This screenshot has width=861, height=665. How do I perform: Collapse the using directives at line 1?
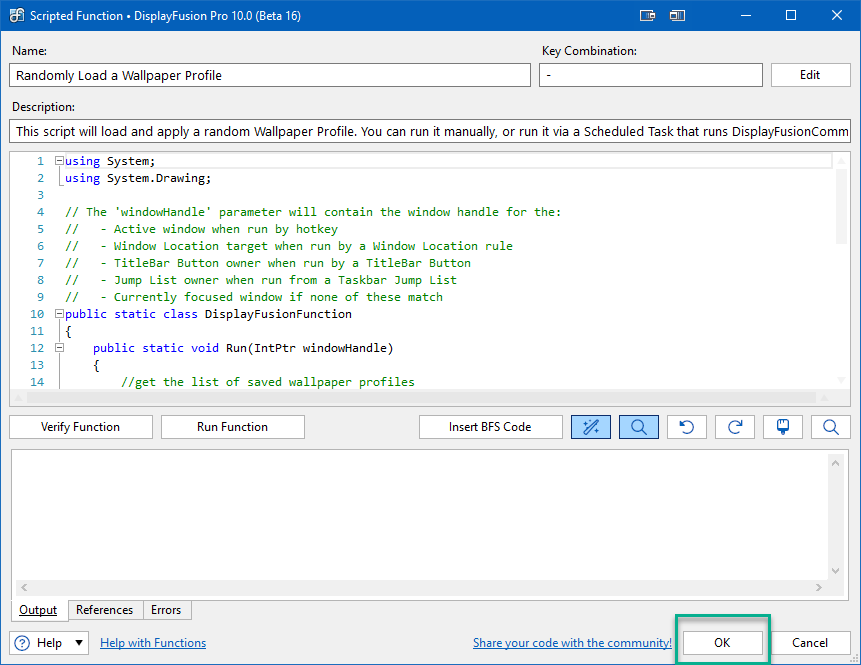click(59, 161)
